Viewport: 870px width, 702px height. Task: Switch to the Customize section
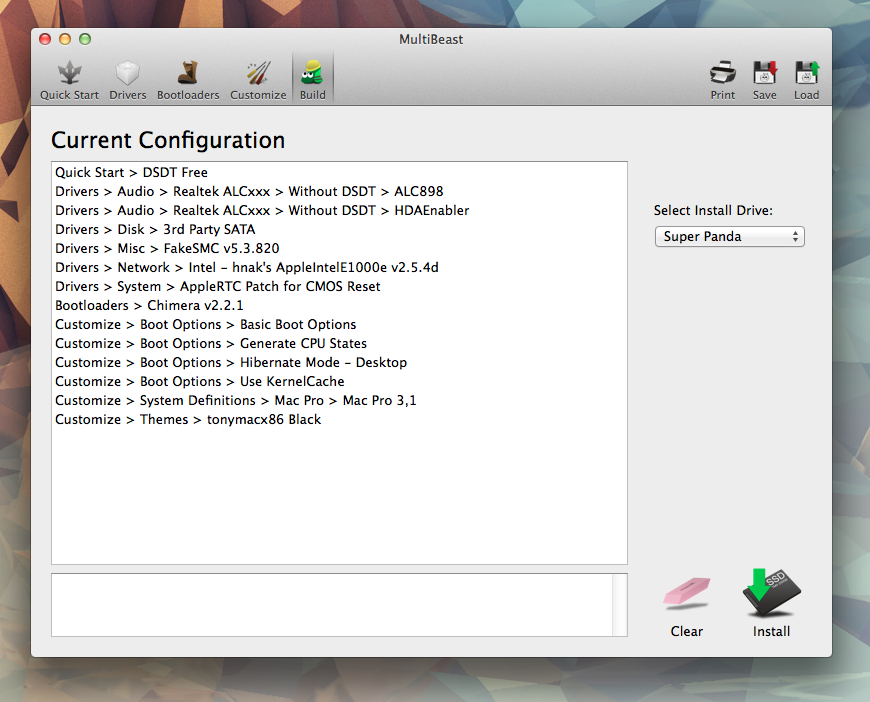[257, 75]
